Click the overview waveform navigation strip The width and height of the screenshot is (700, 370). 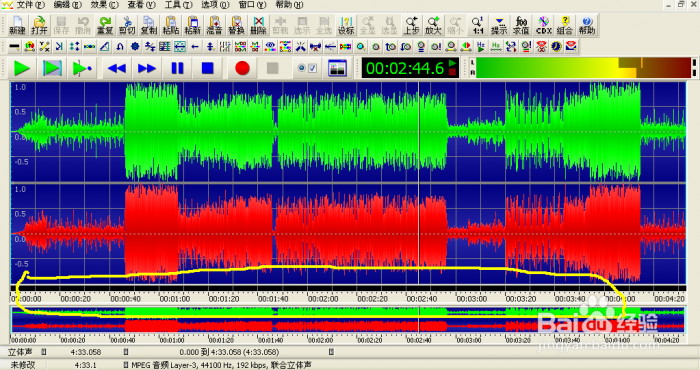(347, 320)
